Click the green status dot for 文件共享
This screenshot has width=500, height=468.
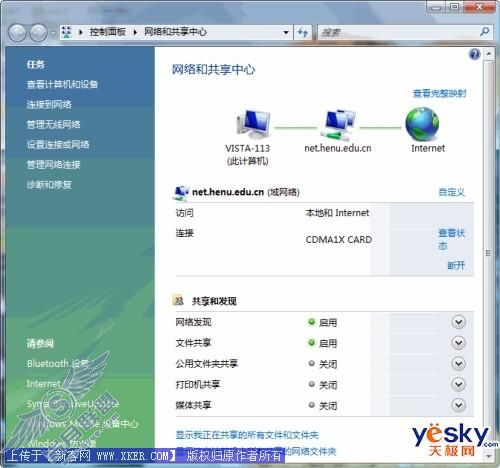tap(311, 343)
